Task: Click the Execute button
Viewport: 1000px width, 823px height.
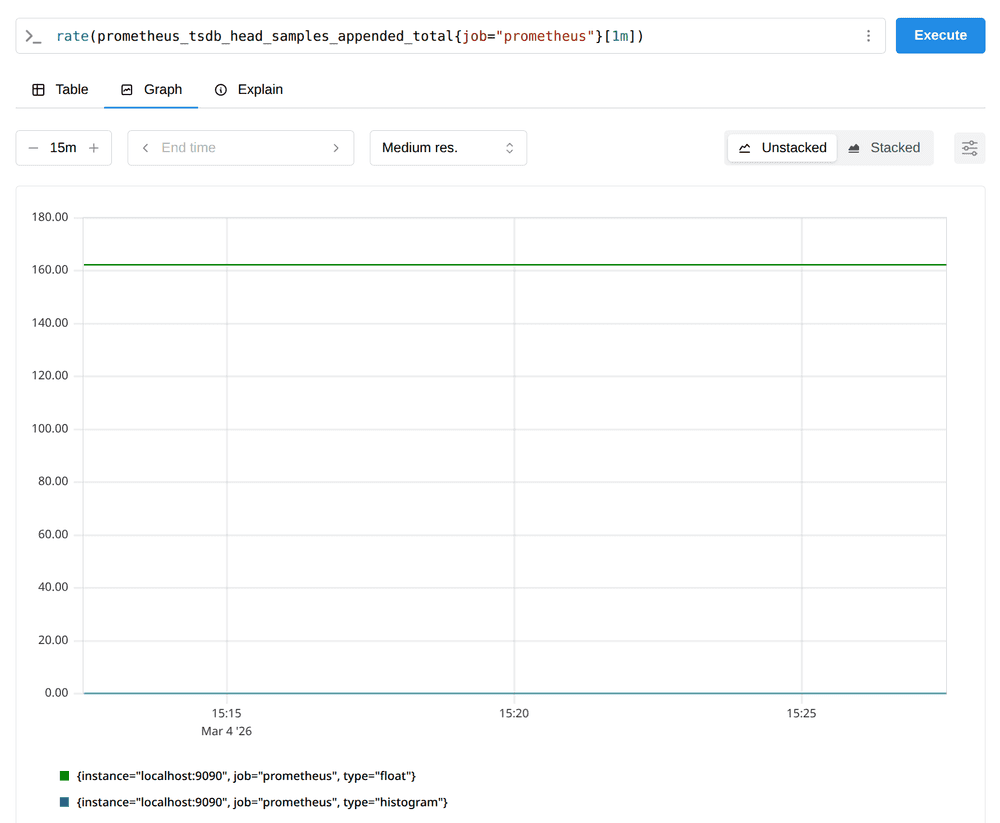Action: pos(940,35)
